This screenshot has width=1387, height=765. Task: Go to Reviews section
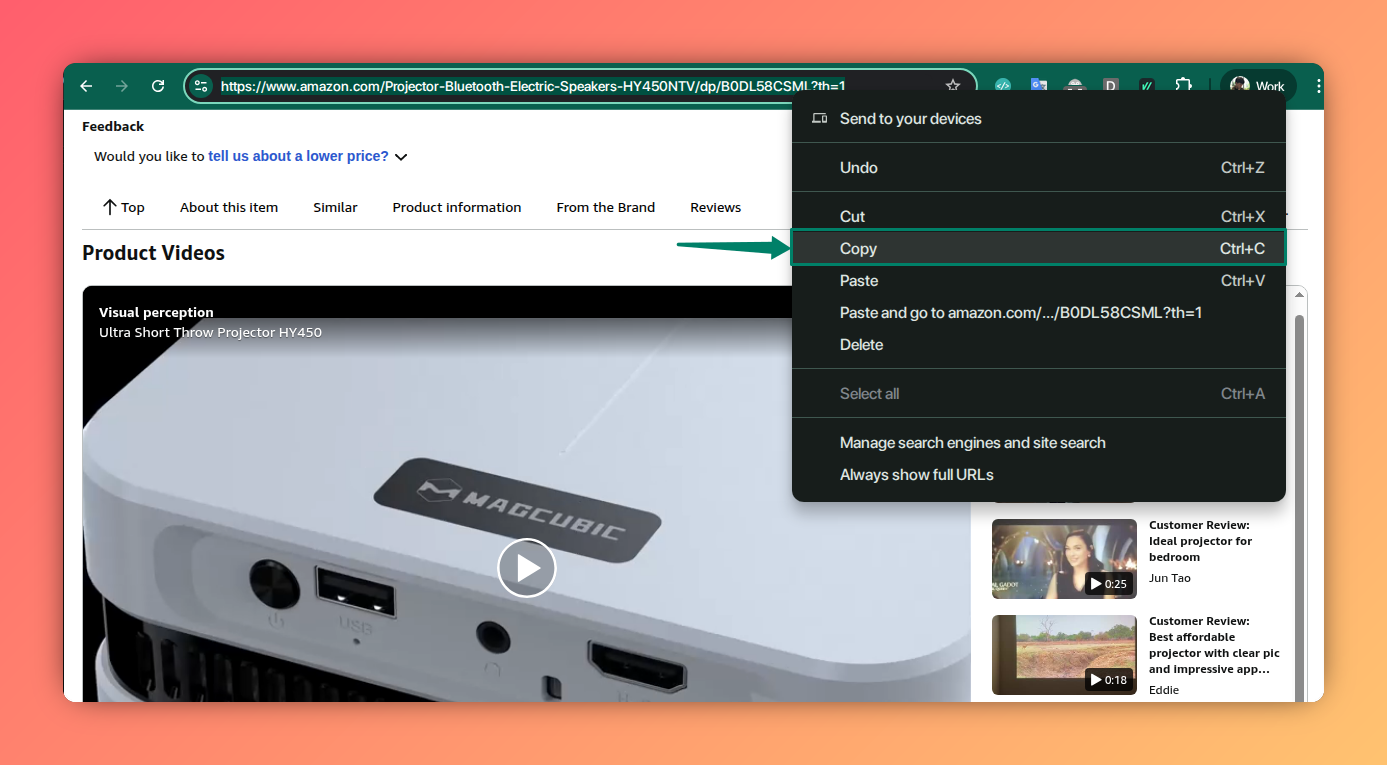(716, 207)
